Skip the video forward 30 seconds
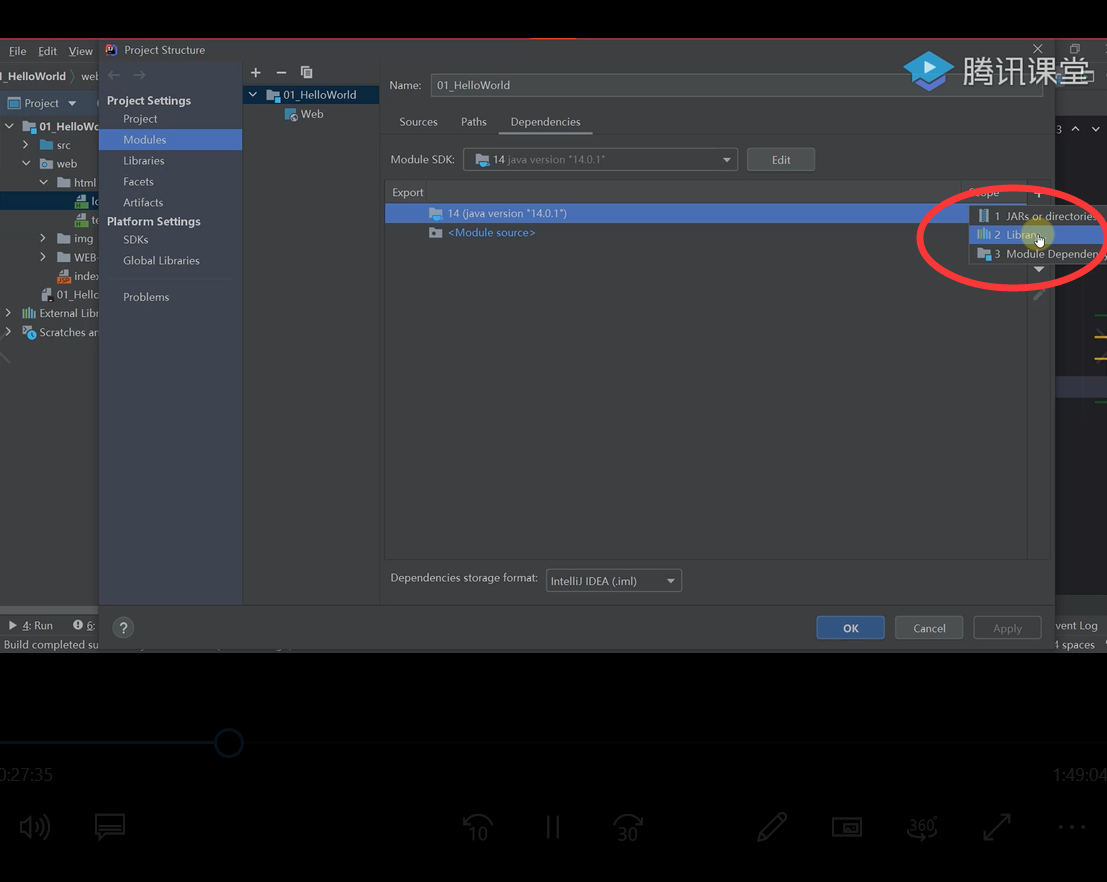Viewport: 1107px width, 882px height. pyautogui.click(x=628, y=827)
